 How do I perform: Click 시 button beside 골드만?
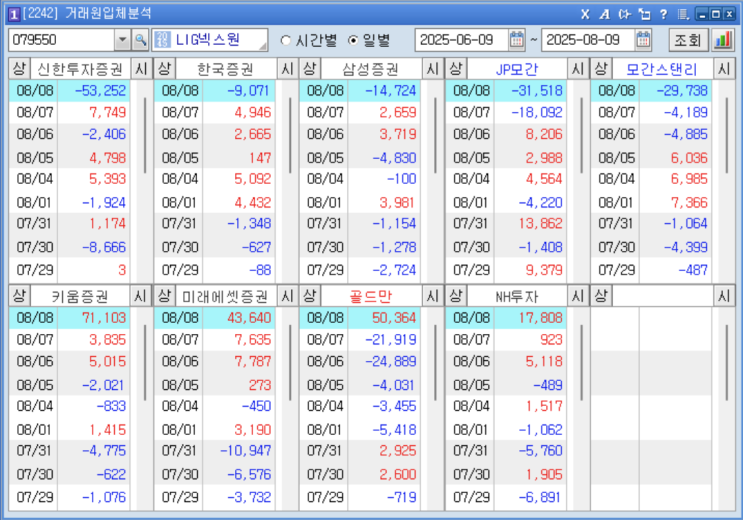[x=432, y=296]
